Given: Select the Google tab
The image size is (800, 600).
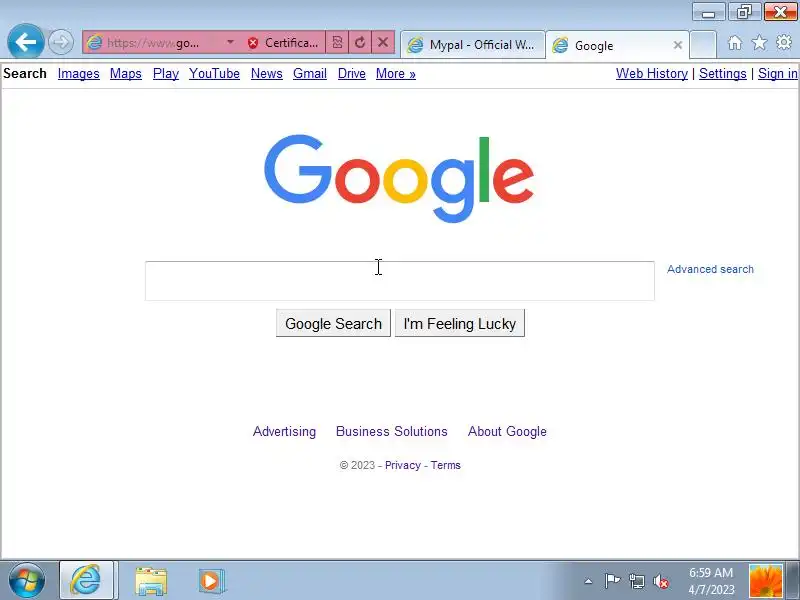Looking at the screenshot, I should (617, 45).
